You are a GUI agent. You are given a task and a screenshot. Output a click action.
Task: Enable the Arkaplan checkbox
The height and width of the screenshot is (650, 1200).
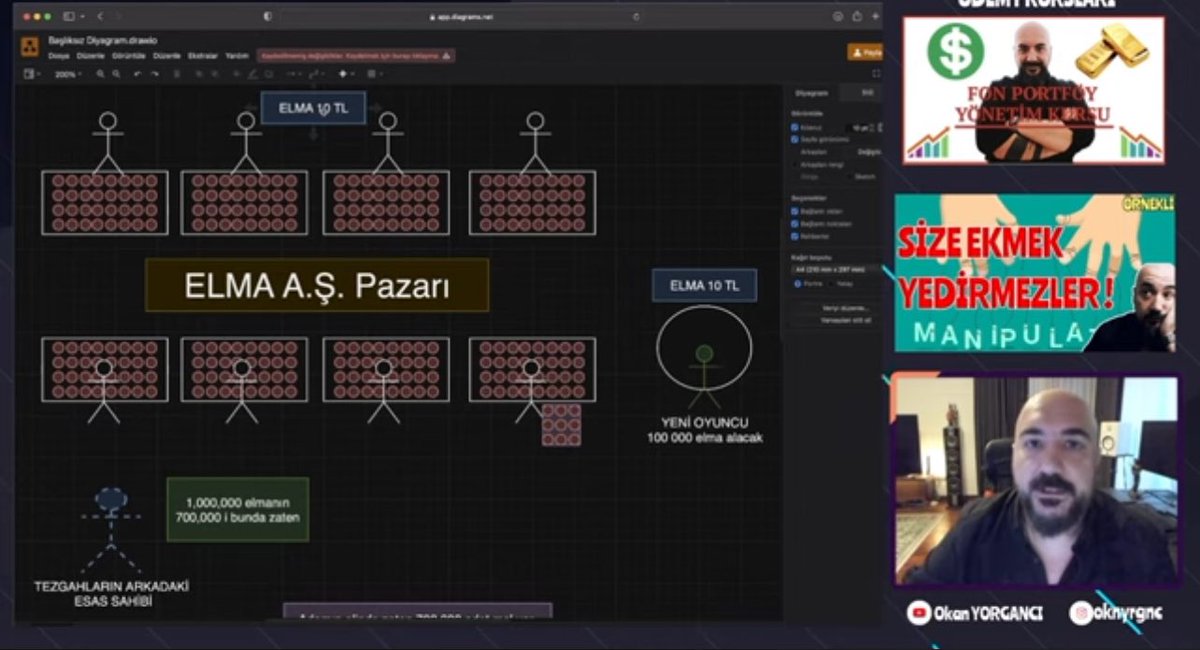click(x=794, y=152)
